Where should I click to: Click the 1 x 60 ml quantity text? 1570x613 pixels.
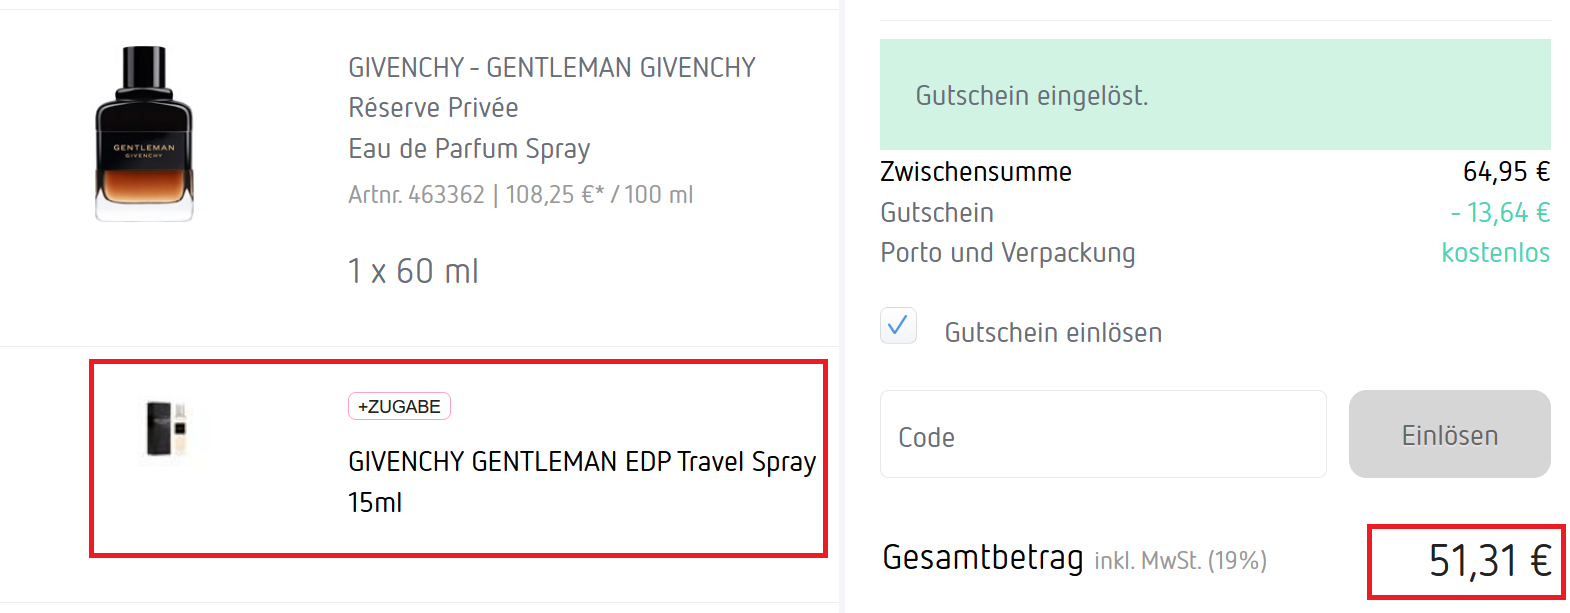(413, 271)
